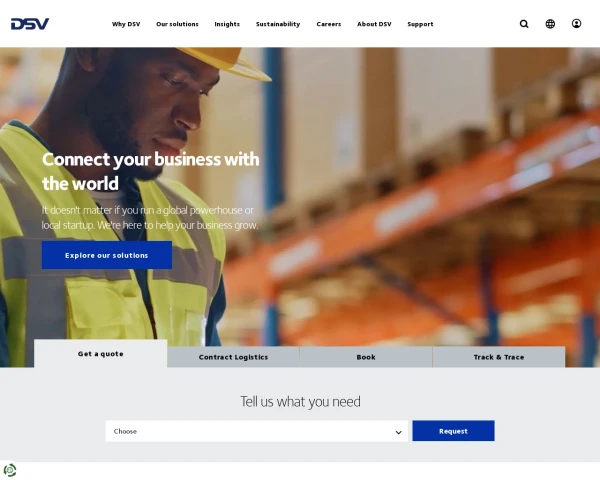Open the Sustainability menu
The image size is (600, 480).
[x=278, y=24]
